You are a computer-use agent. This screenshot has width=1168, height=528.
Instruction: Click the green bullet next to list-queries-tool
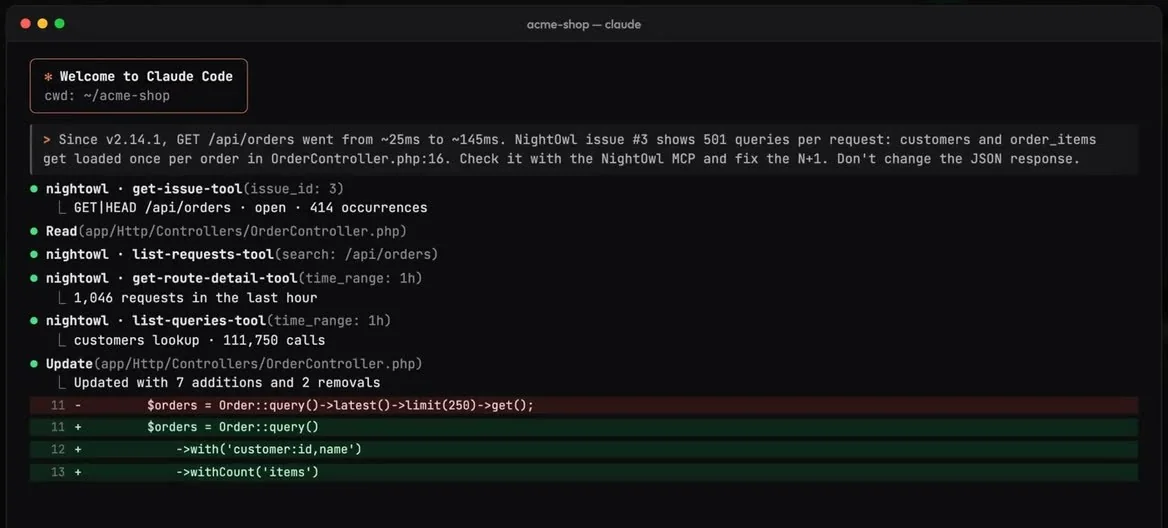coord(34,321)
